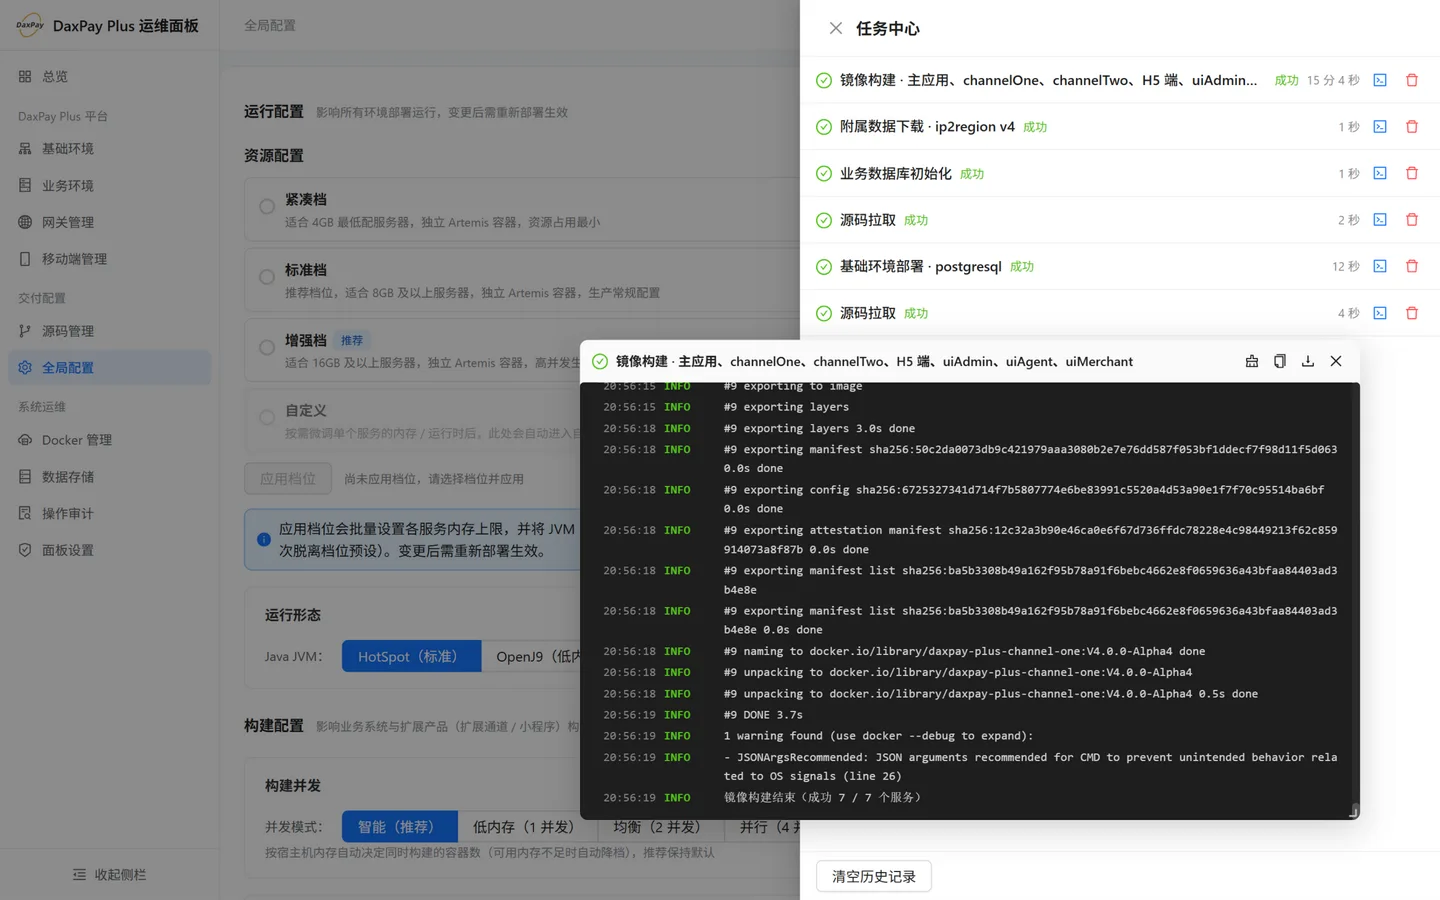This screenshot has height=900, width=1440.
Task: Navigate to 网关管理
Action: pos(109,222)
